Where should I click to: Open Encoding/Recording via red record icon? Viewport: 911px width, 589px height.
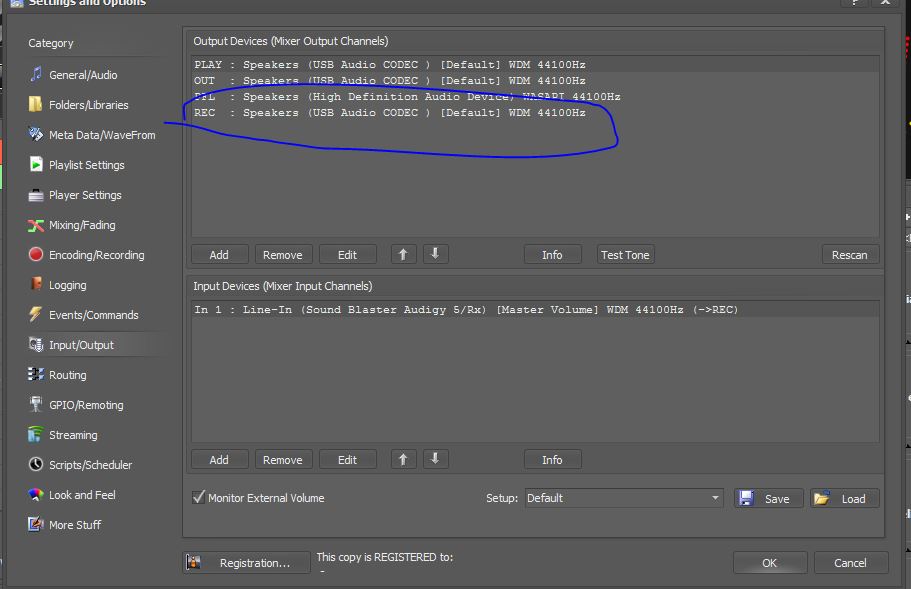click(36, 255)
